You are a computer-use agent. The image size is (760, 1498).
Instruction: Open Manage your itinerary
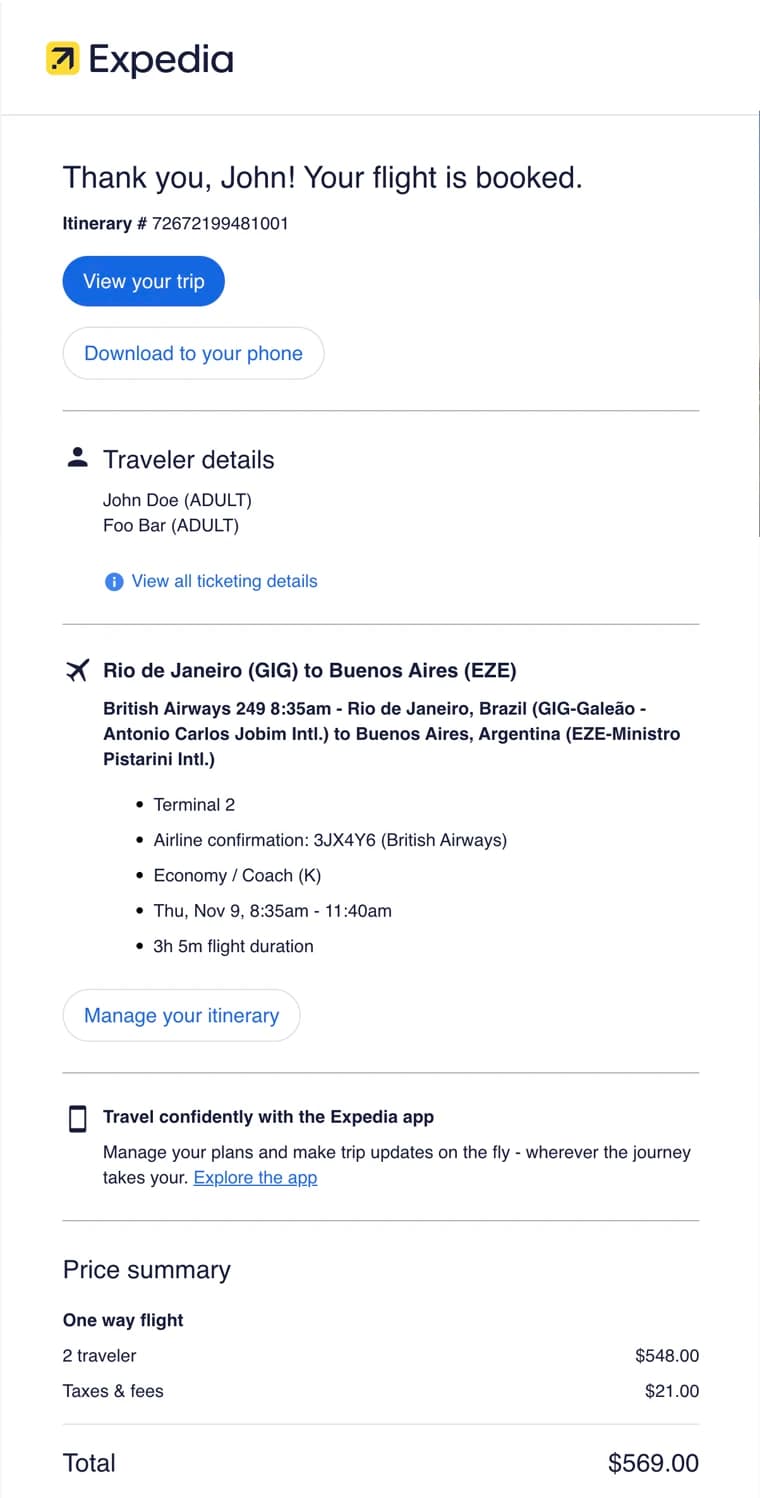click(181, 1015)
